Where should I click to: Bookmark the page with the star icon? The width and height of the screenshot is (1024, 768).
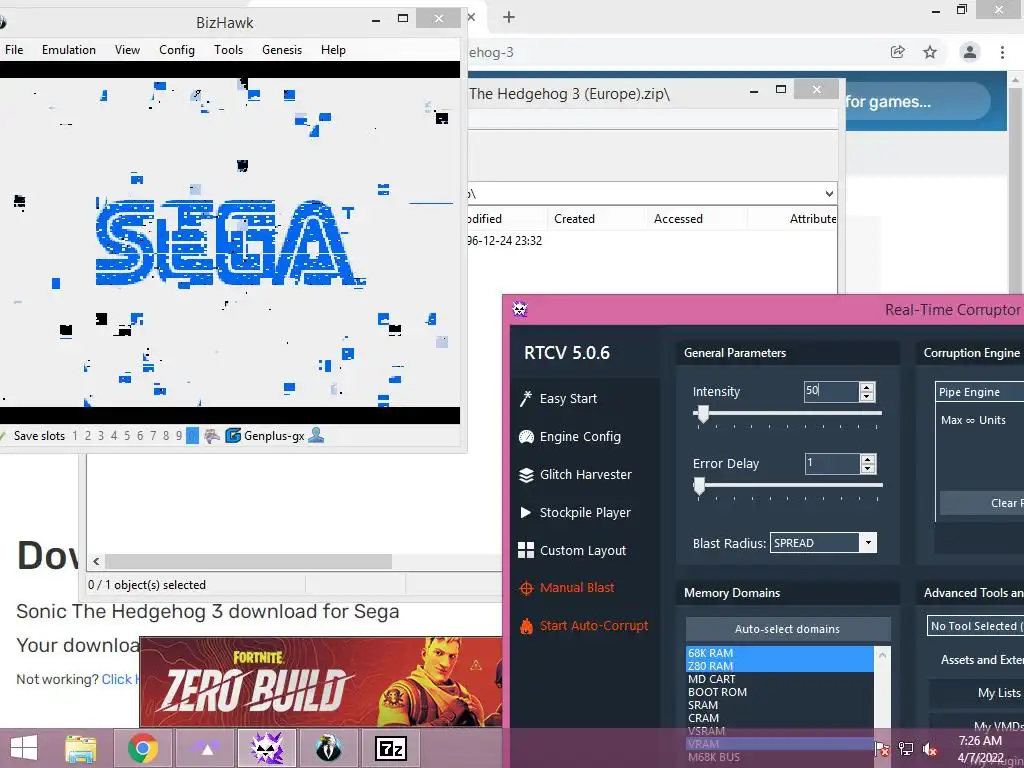[930, 52]
